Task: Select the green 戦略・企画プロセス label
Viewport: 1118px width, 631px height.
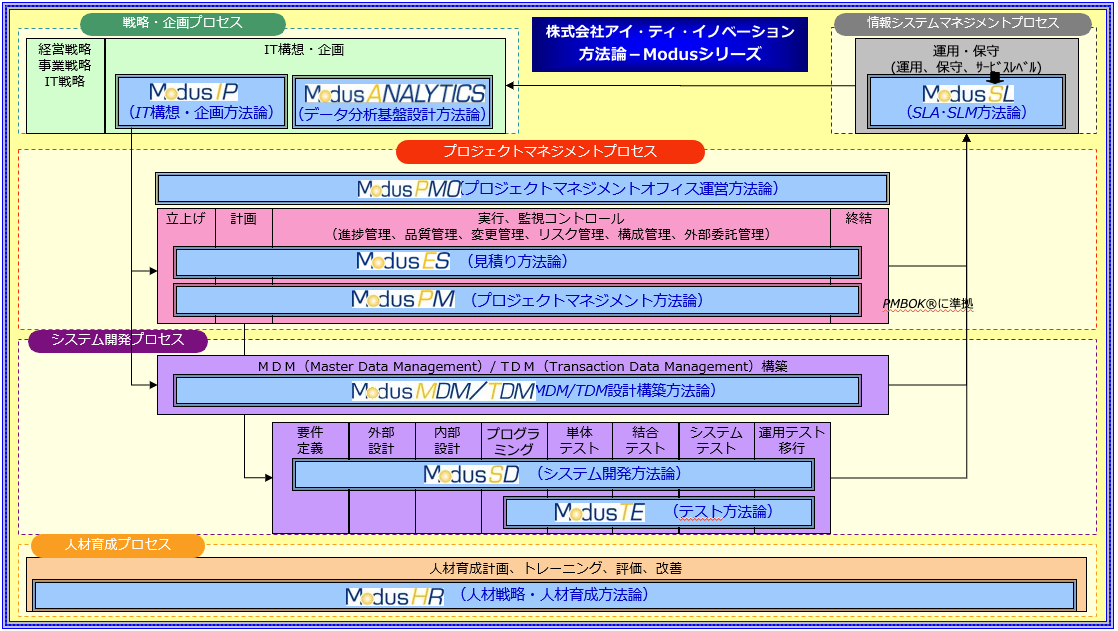Action: tap(183, 24)
